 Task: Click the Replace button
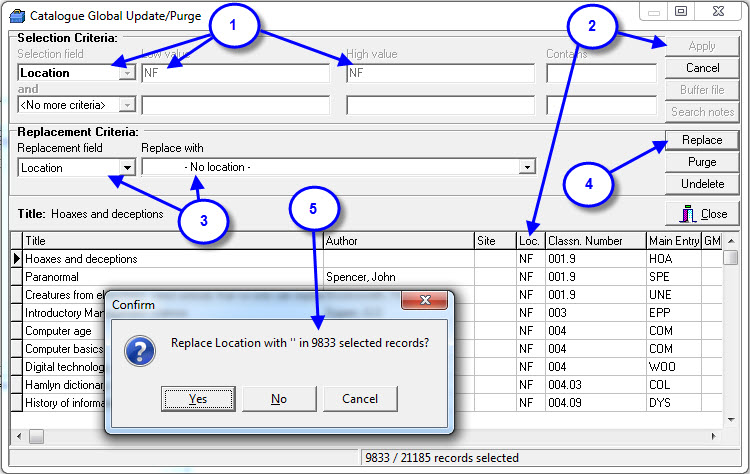click(702, 140)
